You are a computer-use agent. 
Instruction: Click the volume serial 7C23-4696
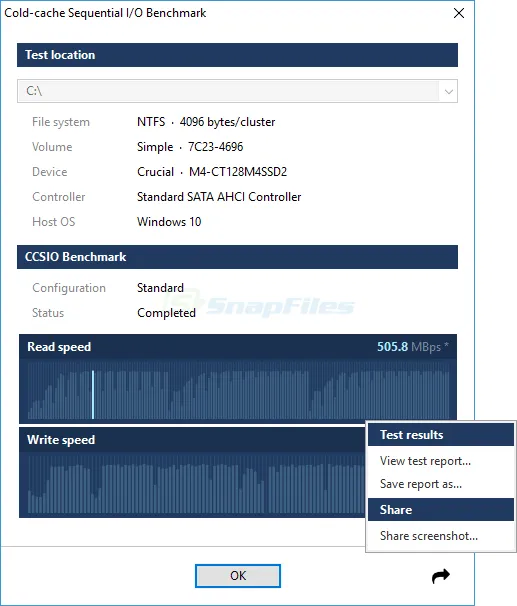215,147
